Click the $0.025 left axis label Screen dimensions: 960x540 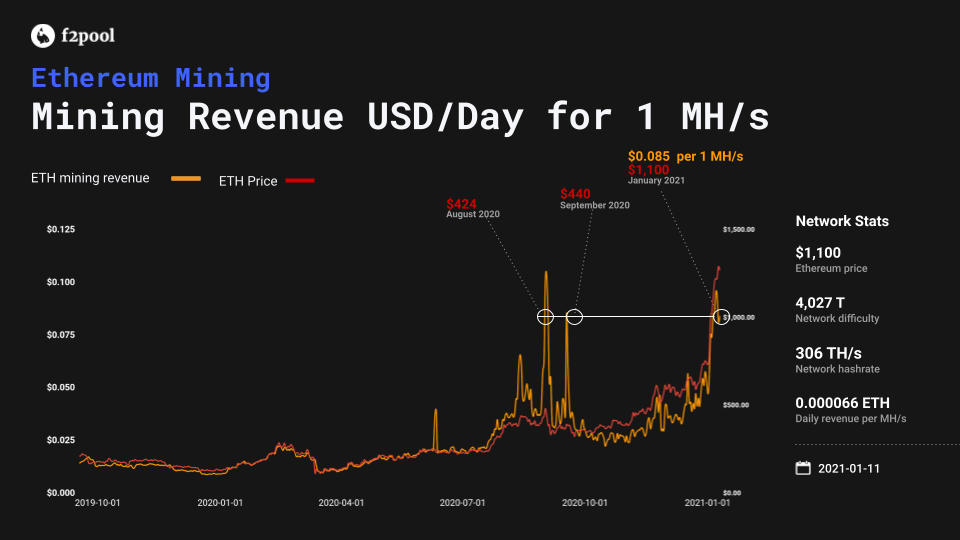click(61, 440)
